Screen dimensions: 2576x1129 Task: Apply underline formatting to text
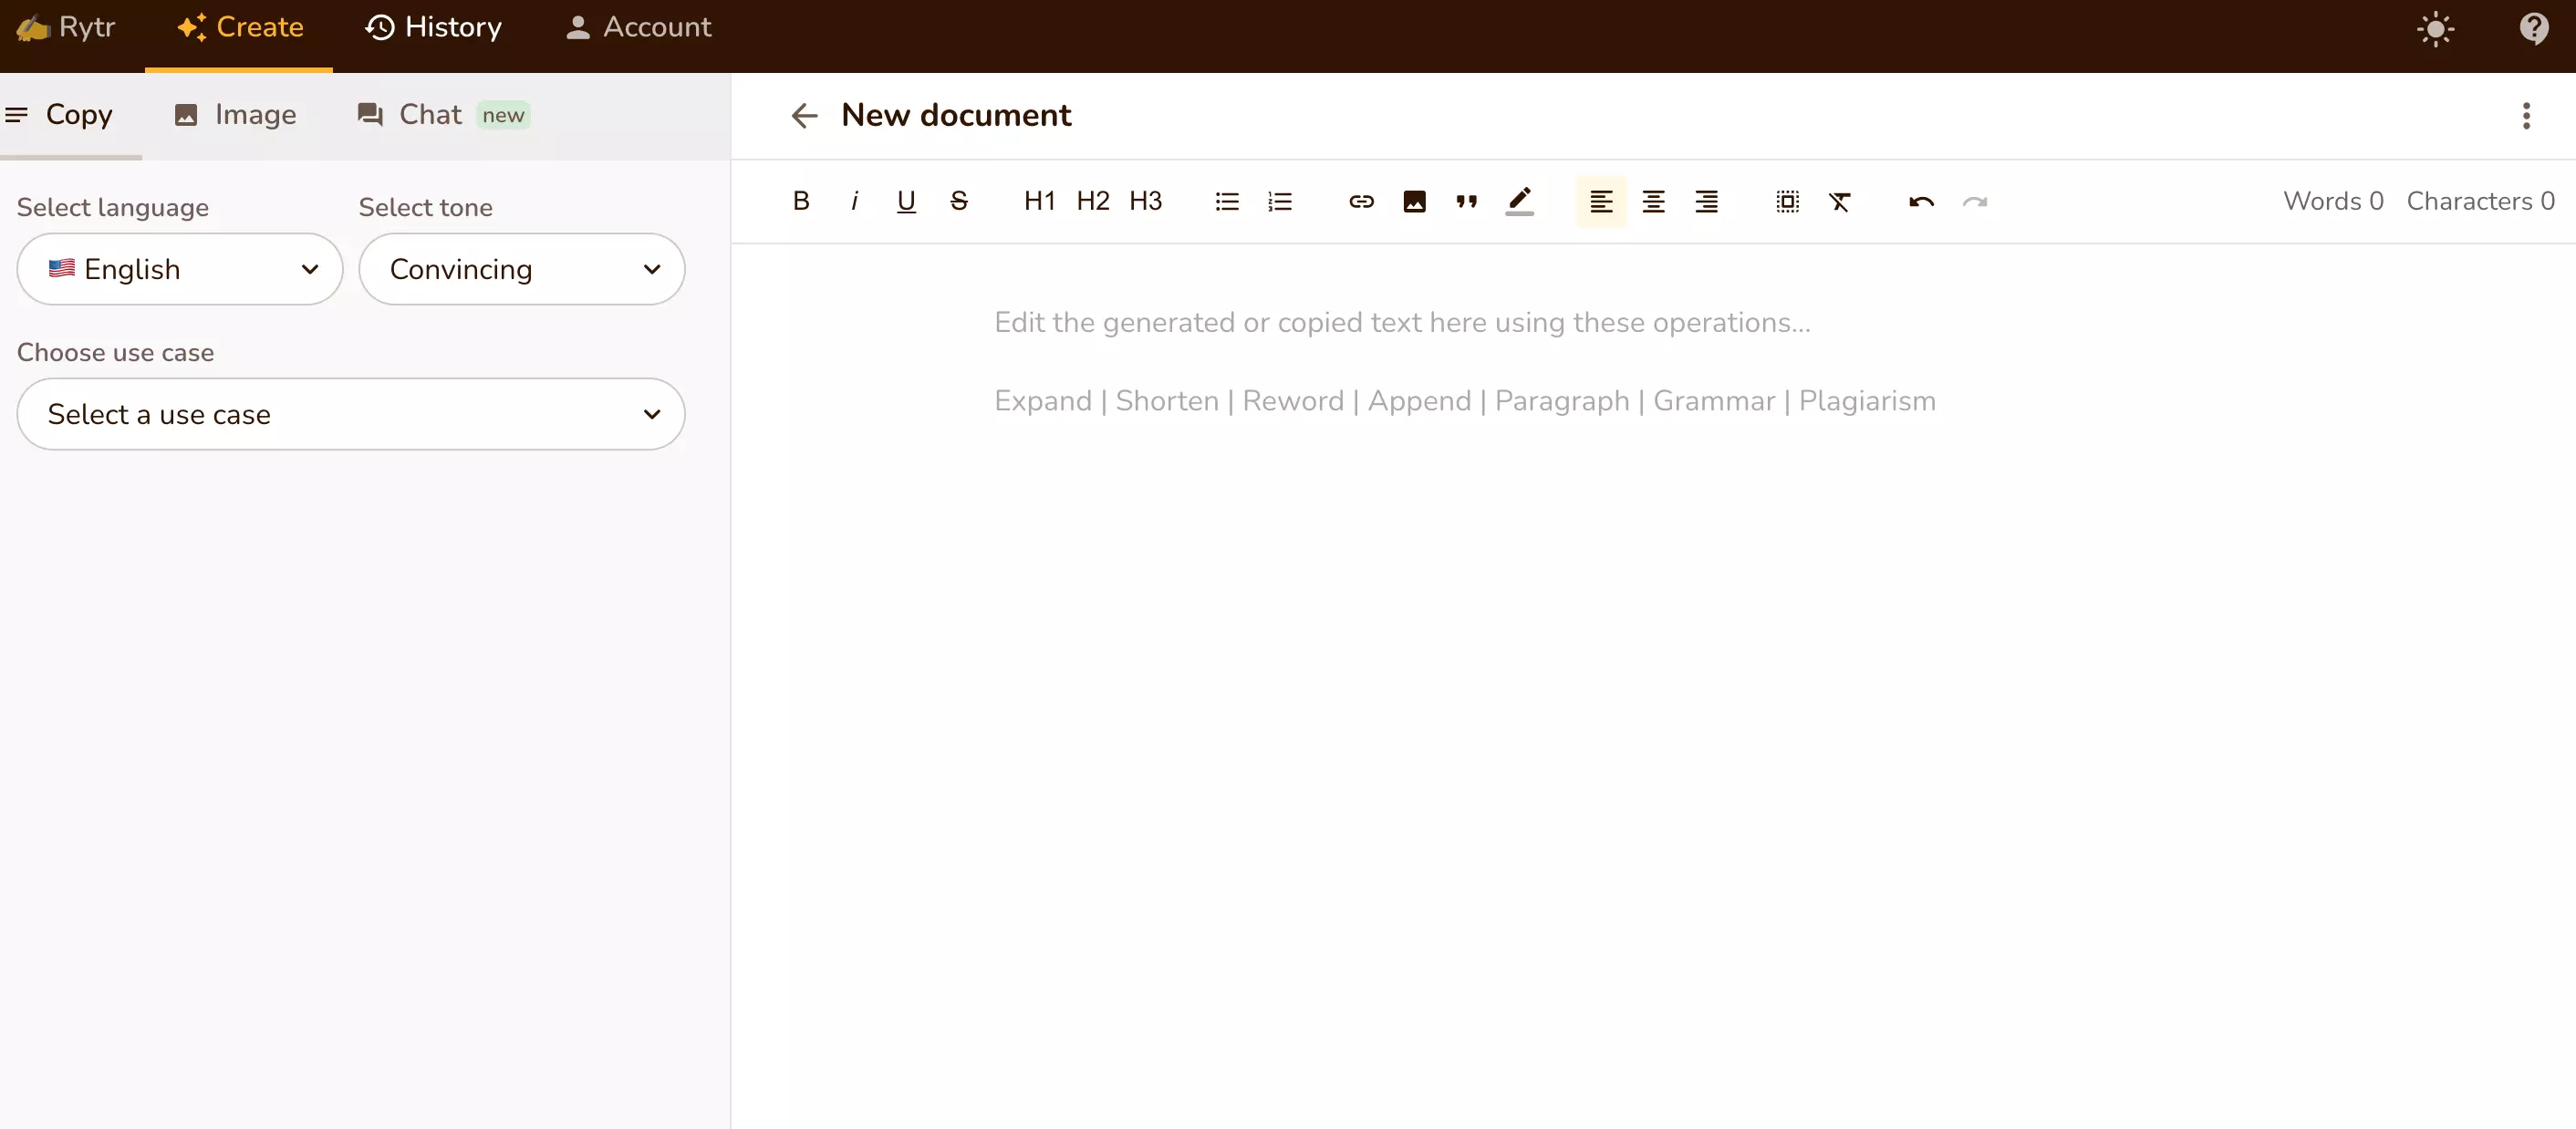click(907, 201)
